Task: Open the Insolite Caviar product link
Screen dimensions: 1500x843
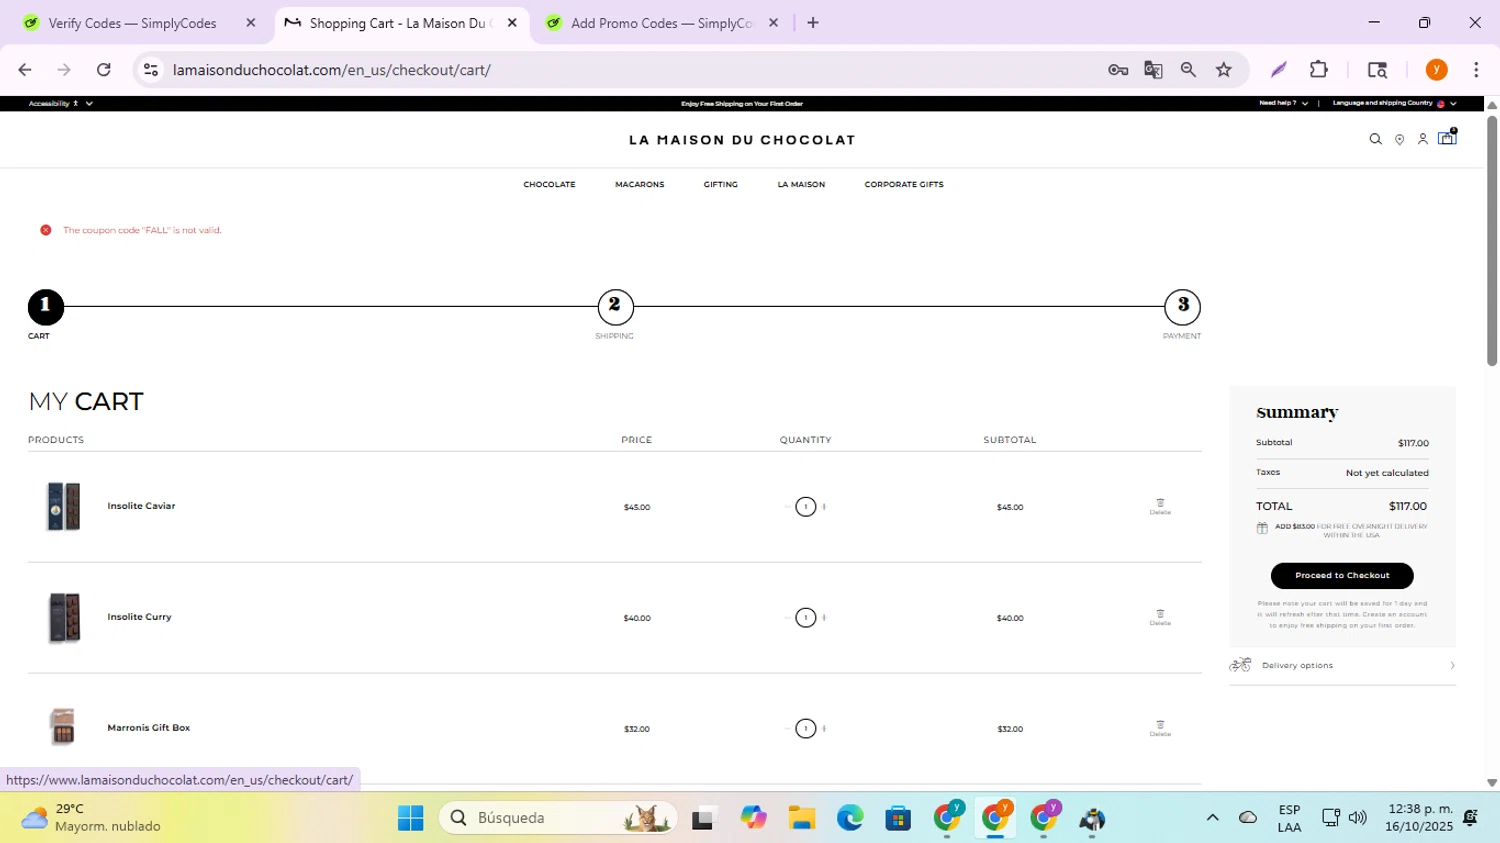Action: (x=141, y=506)
